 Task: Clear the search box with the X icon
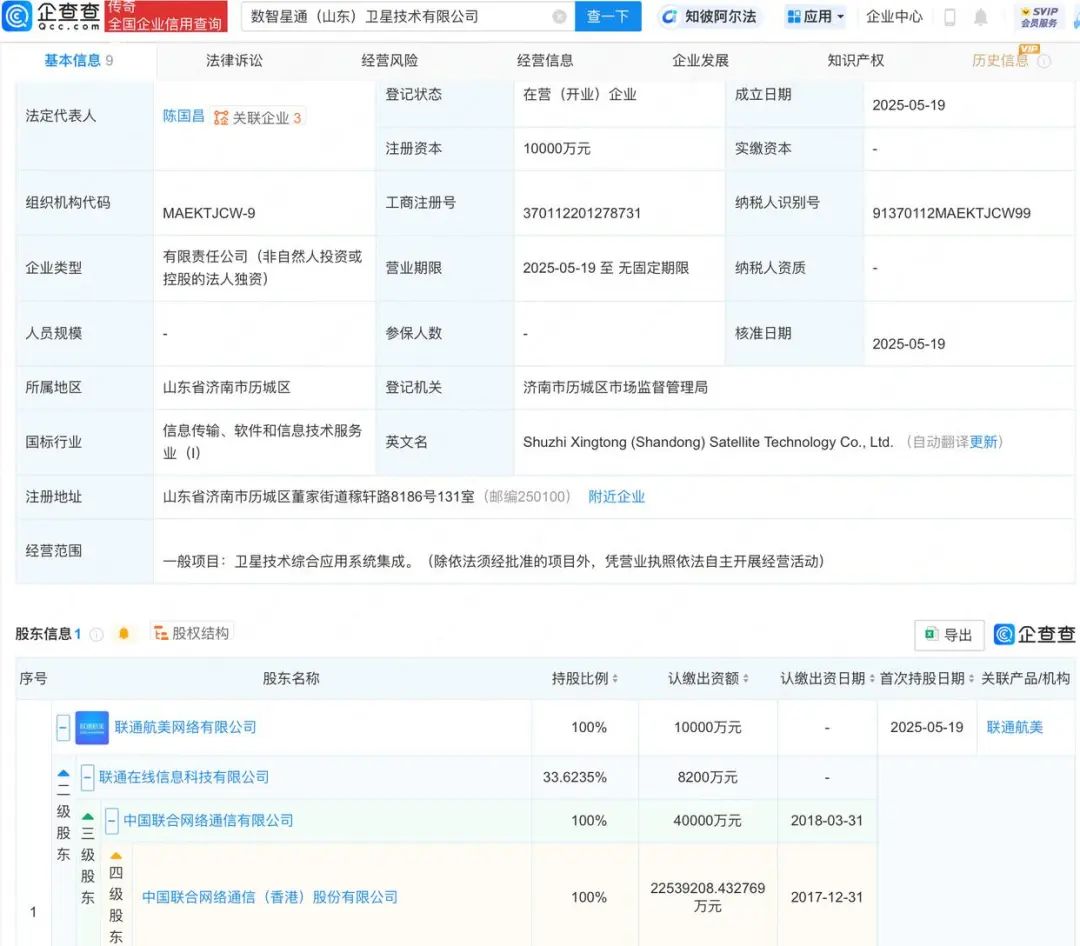pyautogui.click(x=560, y=17)
